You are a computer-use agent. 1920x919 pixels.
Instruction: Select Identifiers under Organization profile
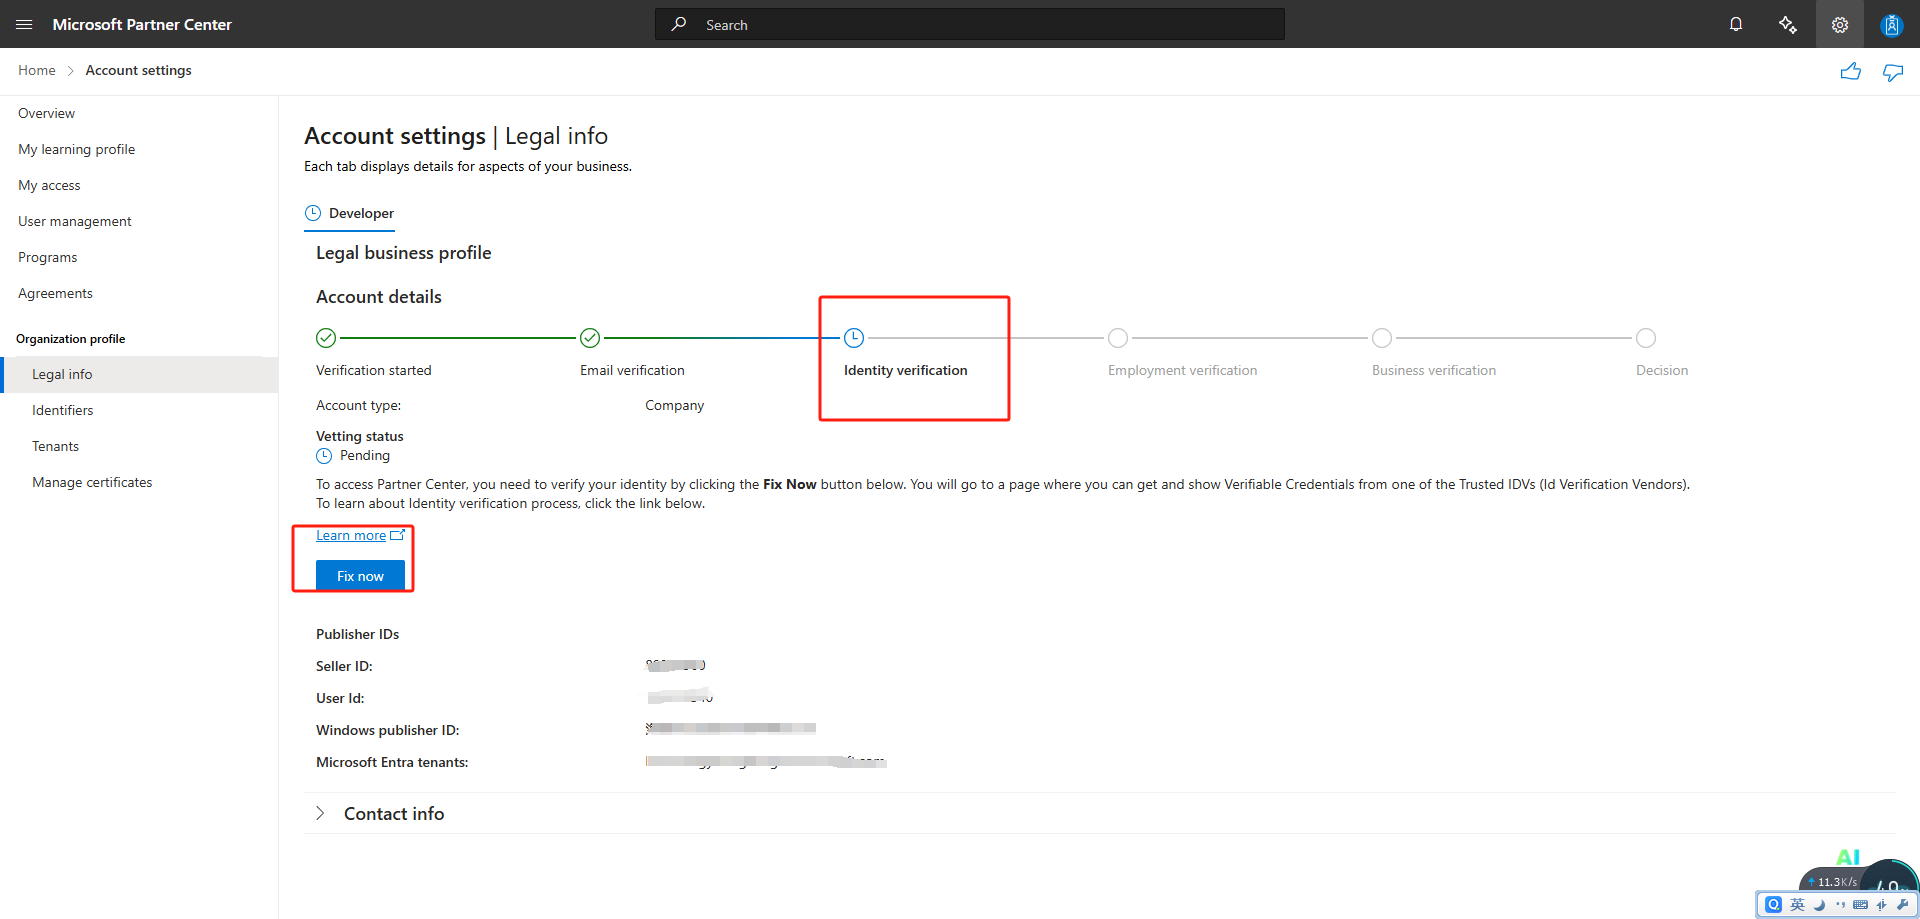click(x=62, y=410)
